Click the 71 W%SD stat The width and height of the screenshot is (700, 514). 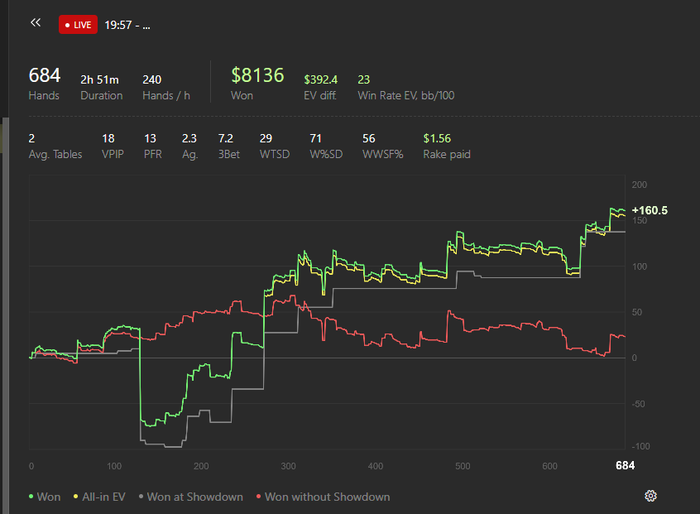tap(326, 146)
